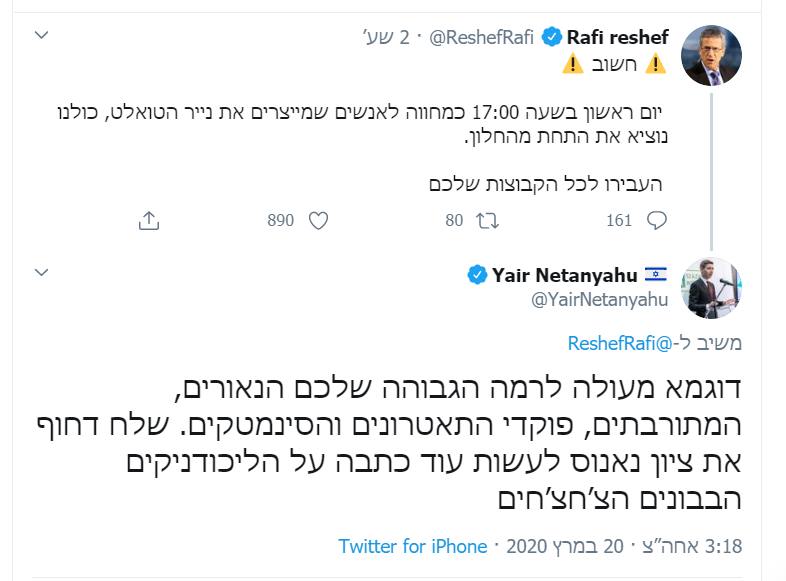Open the @ReshefRafi handle in tweet header
The height and width of the screenshot is (581, 786).
pyautogui.click(x=481, y=37)
